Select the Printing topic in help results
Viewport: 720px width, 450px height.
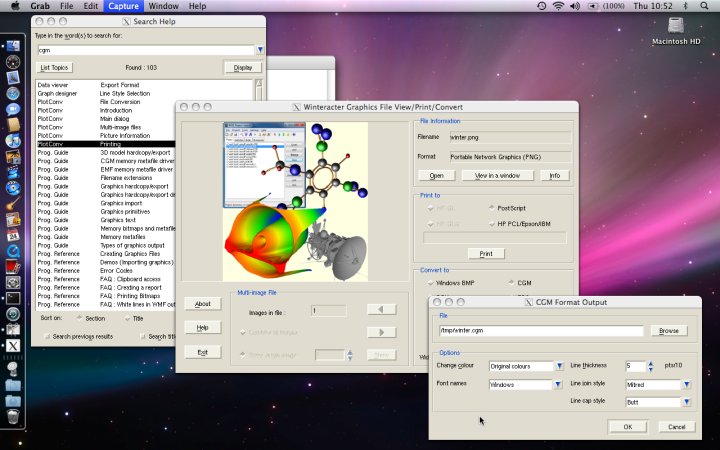coord(110,144)
